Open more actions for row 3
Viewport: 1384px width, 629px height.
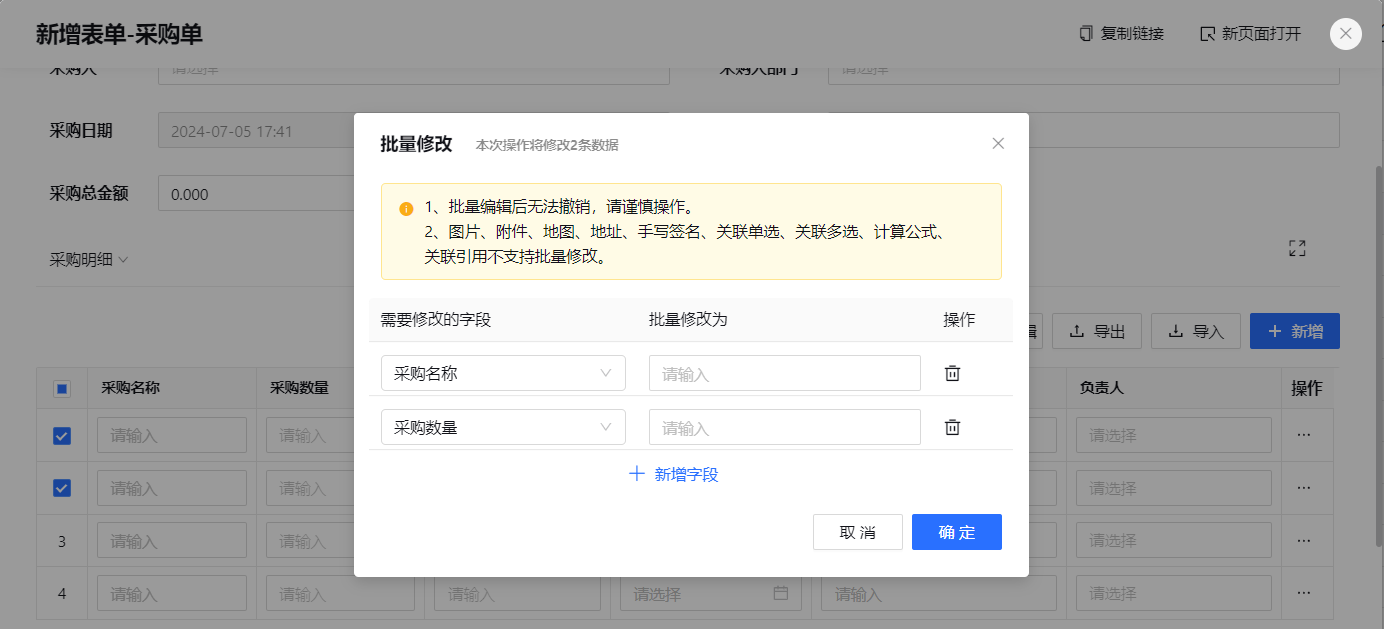pyautogui.click(x=1303, y=540)
